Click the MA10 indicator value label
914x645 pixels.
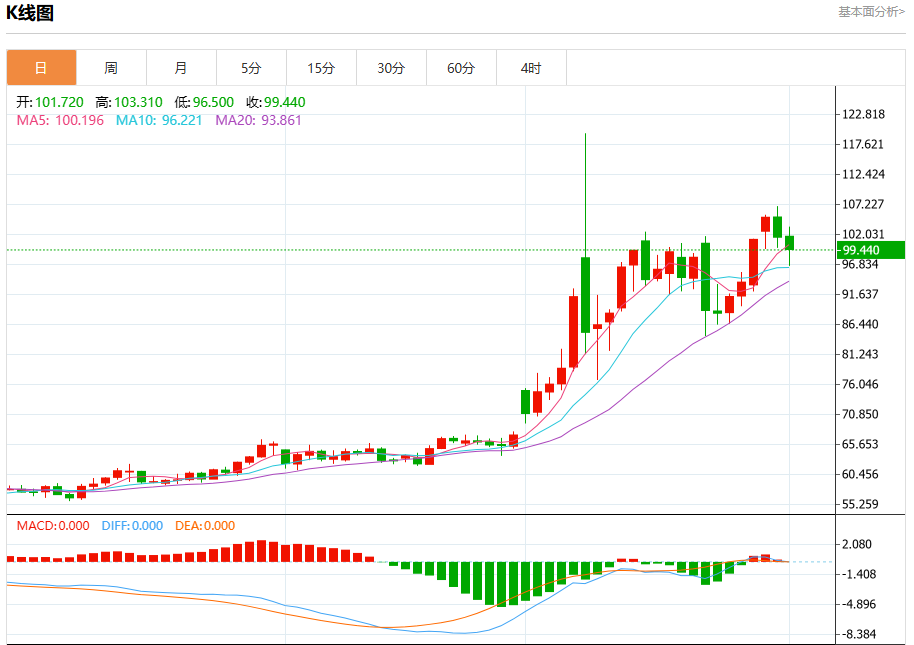coord(159,121)
